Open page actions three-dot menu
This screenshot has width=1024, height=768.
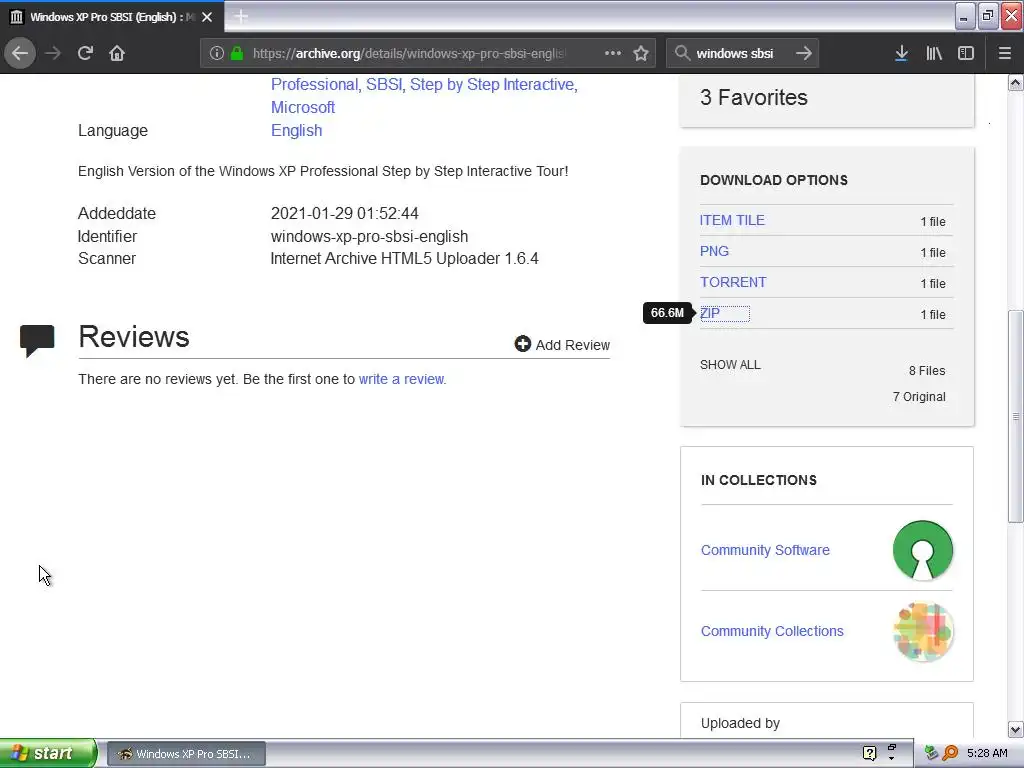click(x=613, y=53)
